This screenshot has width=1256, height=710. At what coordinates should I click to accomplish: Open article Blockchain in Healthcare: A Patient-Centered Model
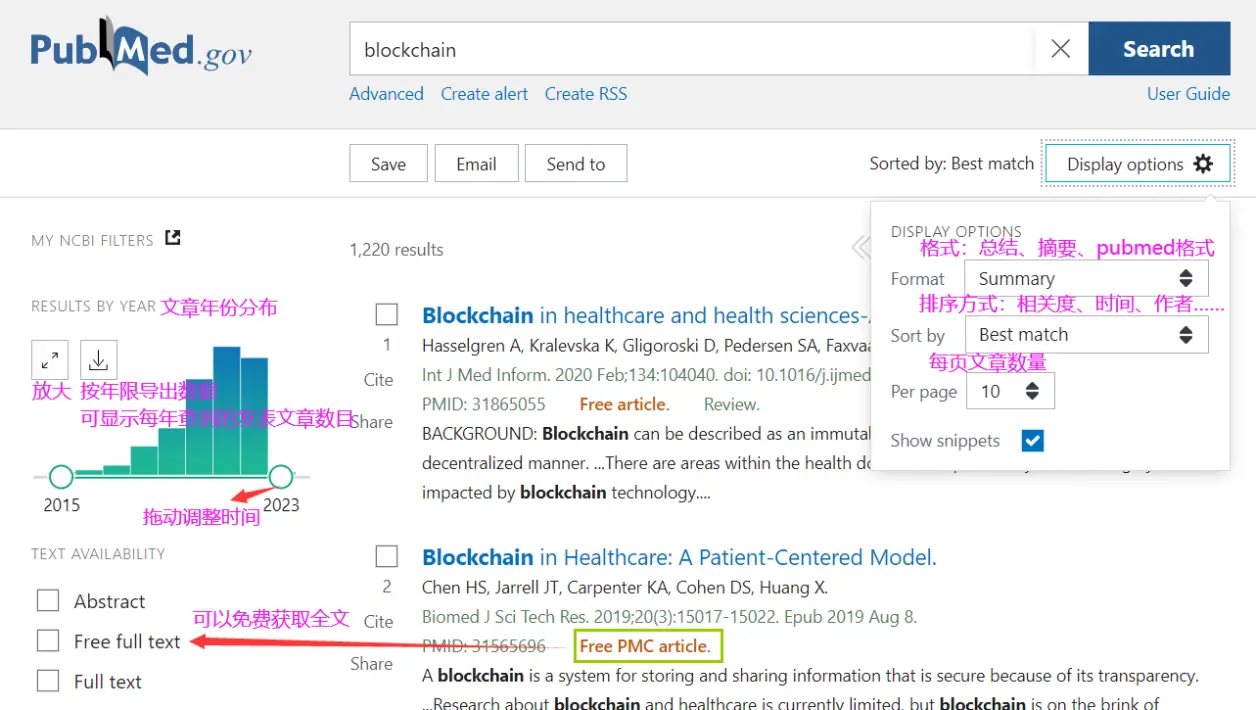click(679, 557)
